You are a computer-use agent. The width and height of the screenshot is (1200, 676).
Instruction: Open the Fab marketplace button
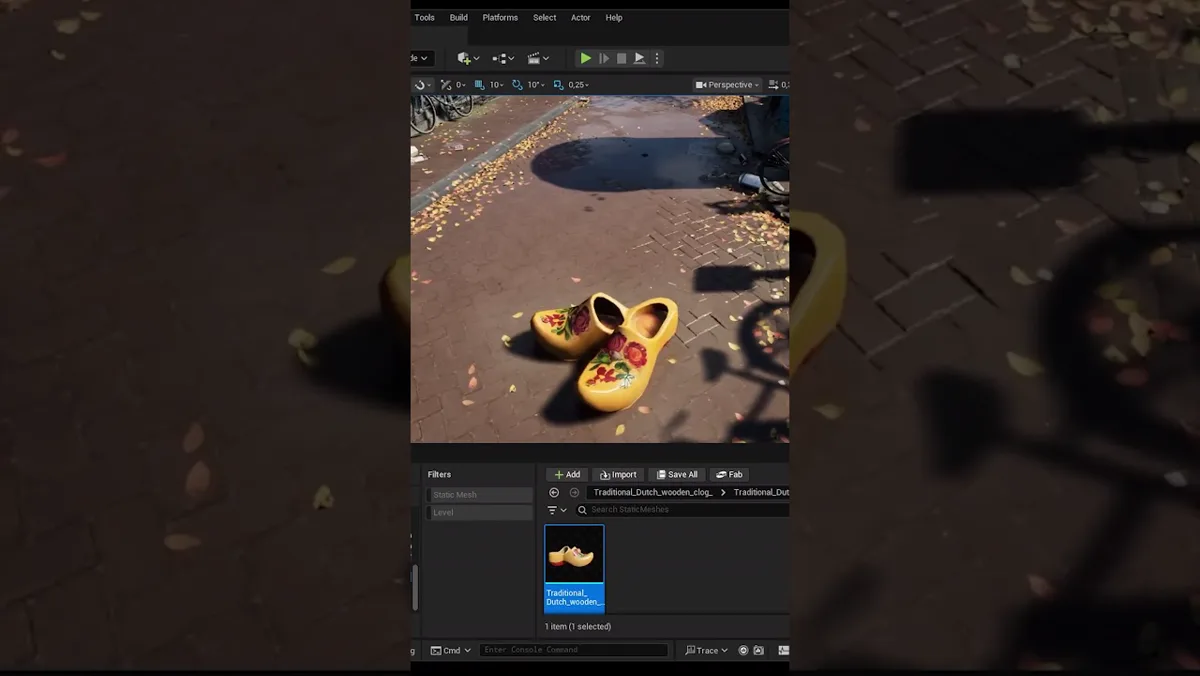[729, 475]
